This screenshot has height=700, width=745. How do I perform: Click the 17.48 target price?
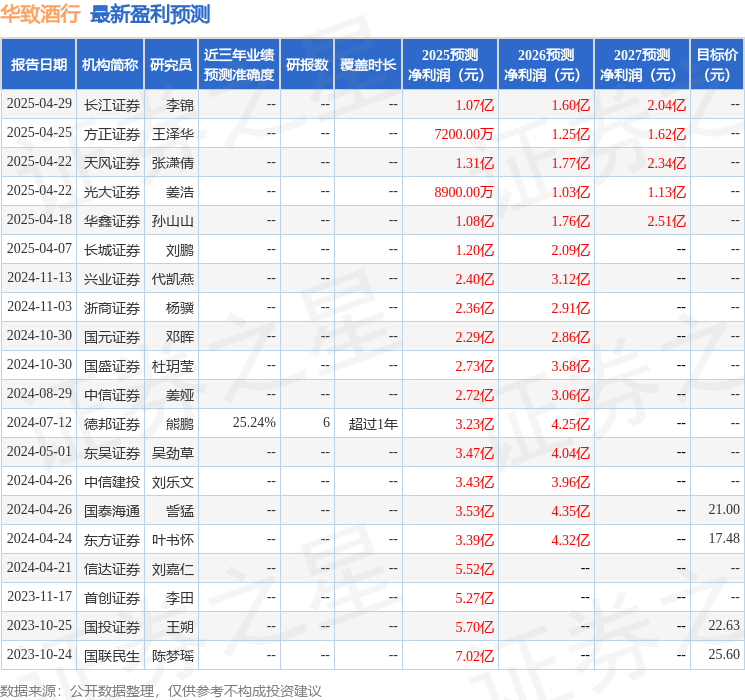tap(724, 538)
